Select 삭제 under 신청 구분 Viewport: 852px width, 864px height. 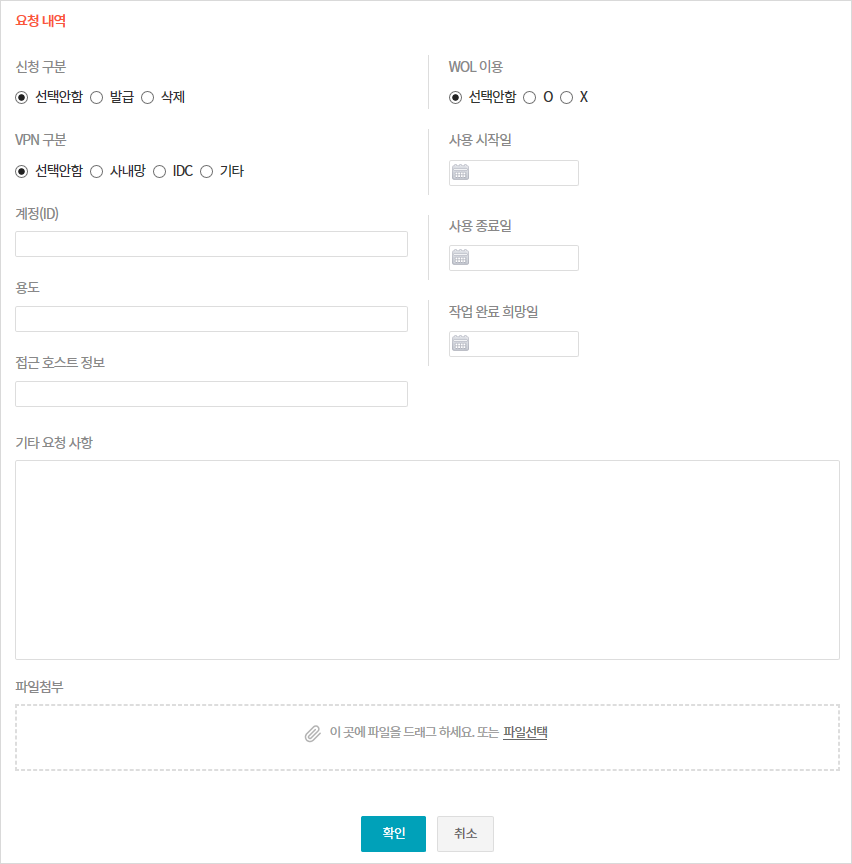(x=147, y=97)
